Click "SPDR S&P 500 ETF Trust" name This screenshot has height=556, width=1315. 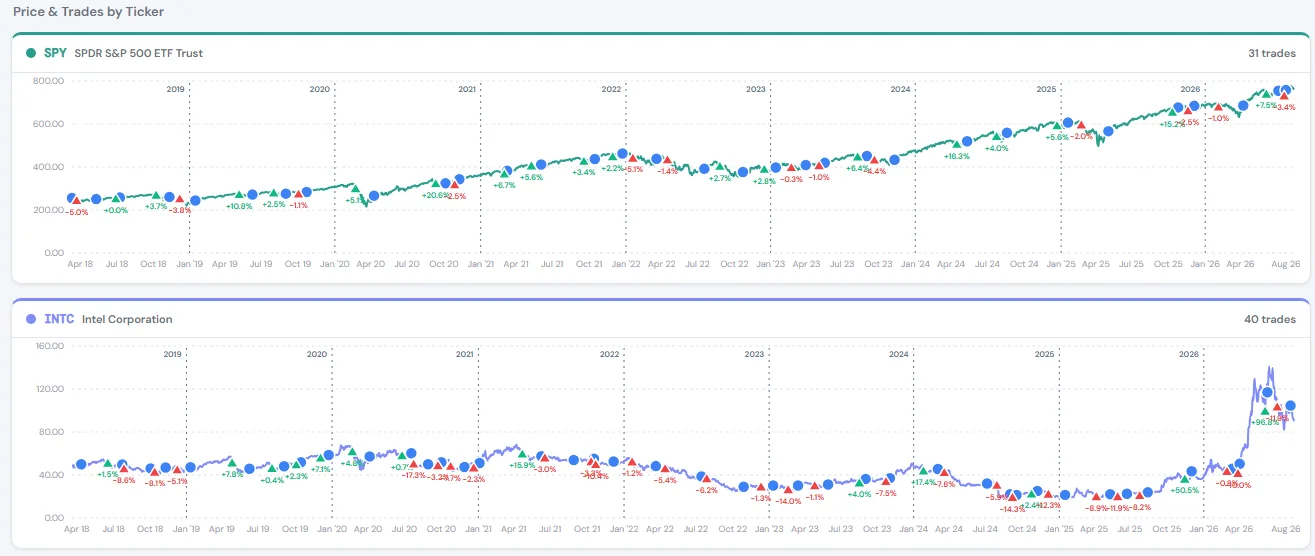(x=139, y=53)
